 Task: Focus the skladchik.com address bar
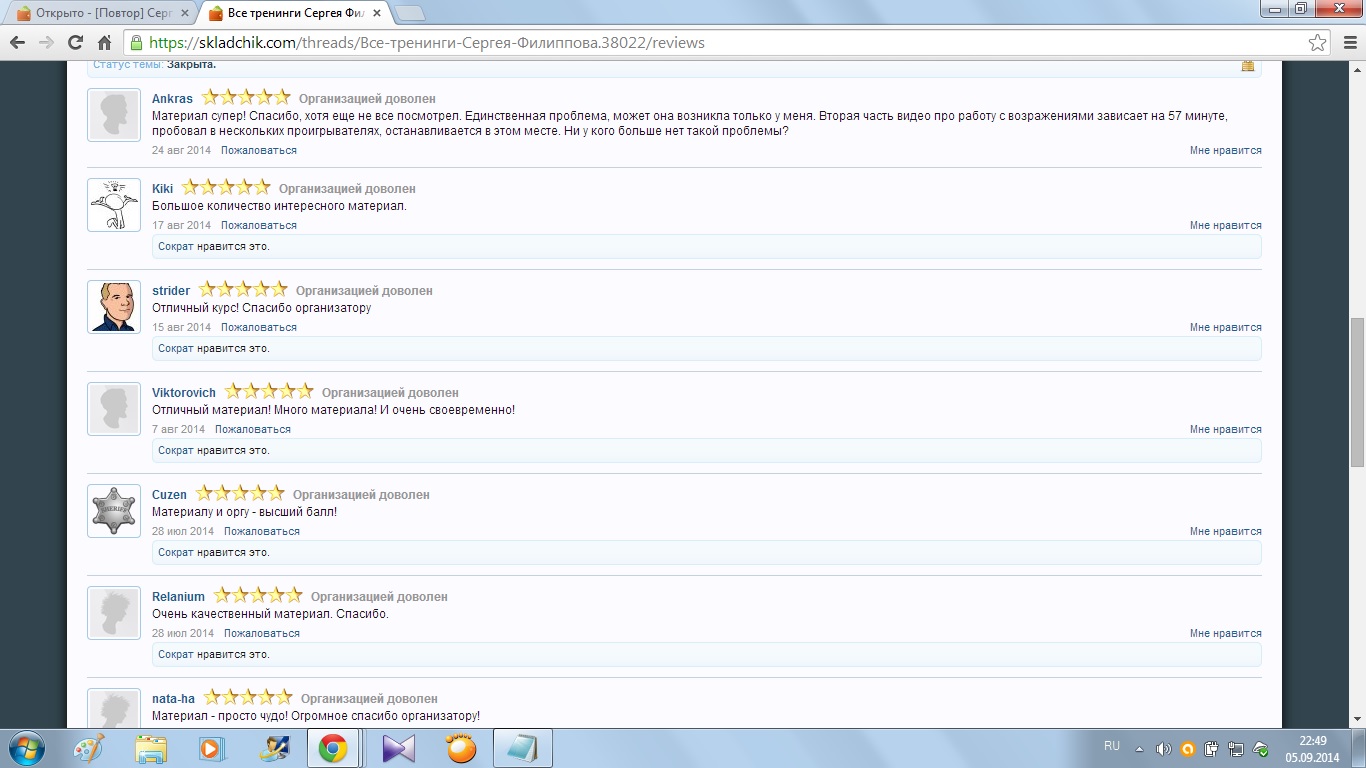point(715,43)
